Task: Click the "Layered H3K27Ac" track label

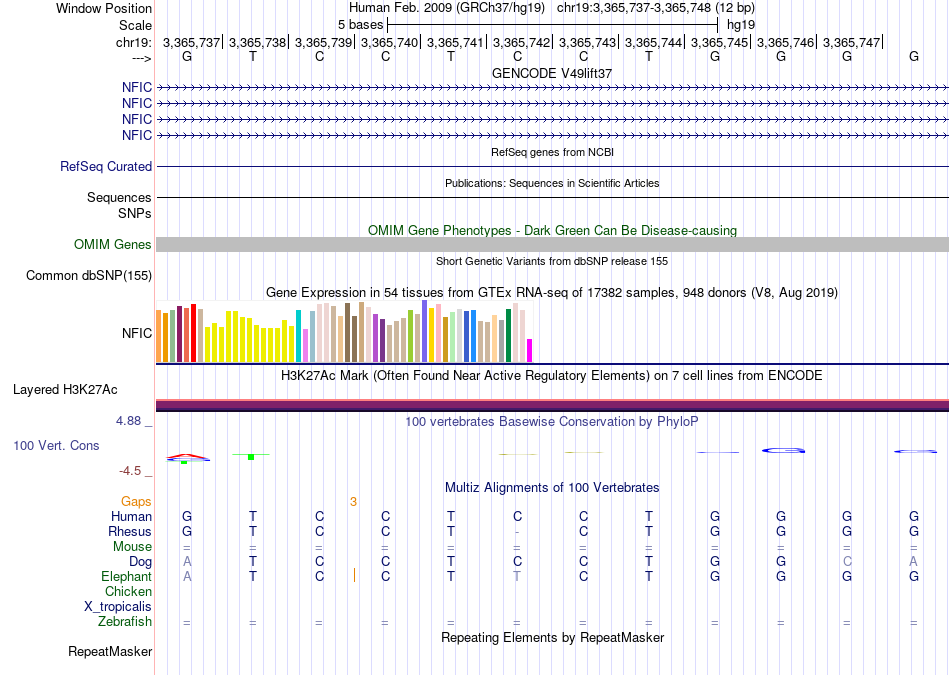Action: click(65, 390)
